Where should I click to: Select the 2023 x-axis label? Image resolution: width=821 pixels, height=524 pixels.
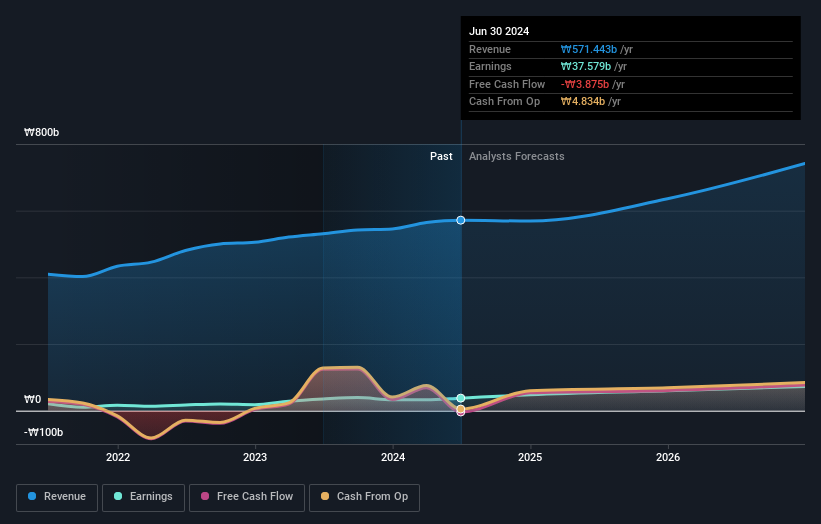(255, 457)
